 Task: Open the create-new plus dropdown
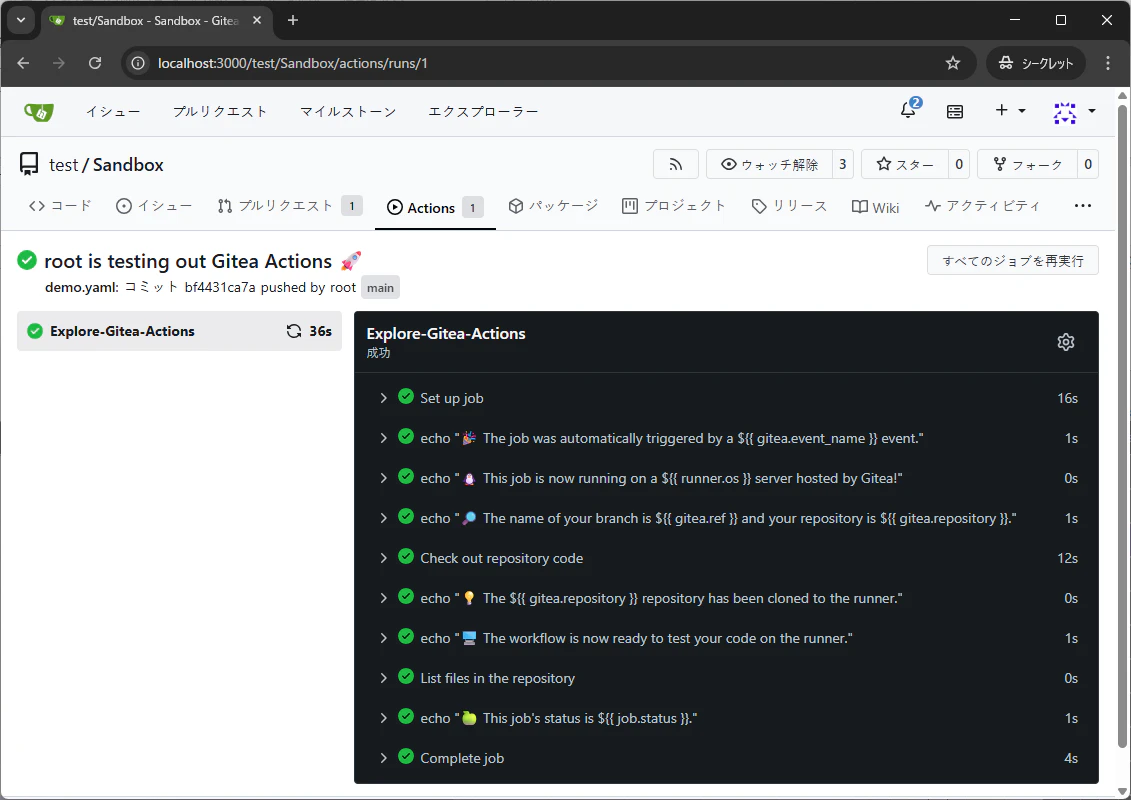click(1010, 110)
